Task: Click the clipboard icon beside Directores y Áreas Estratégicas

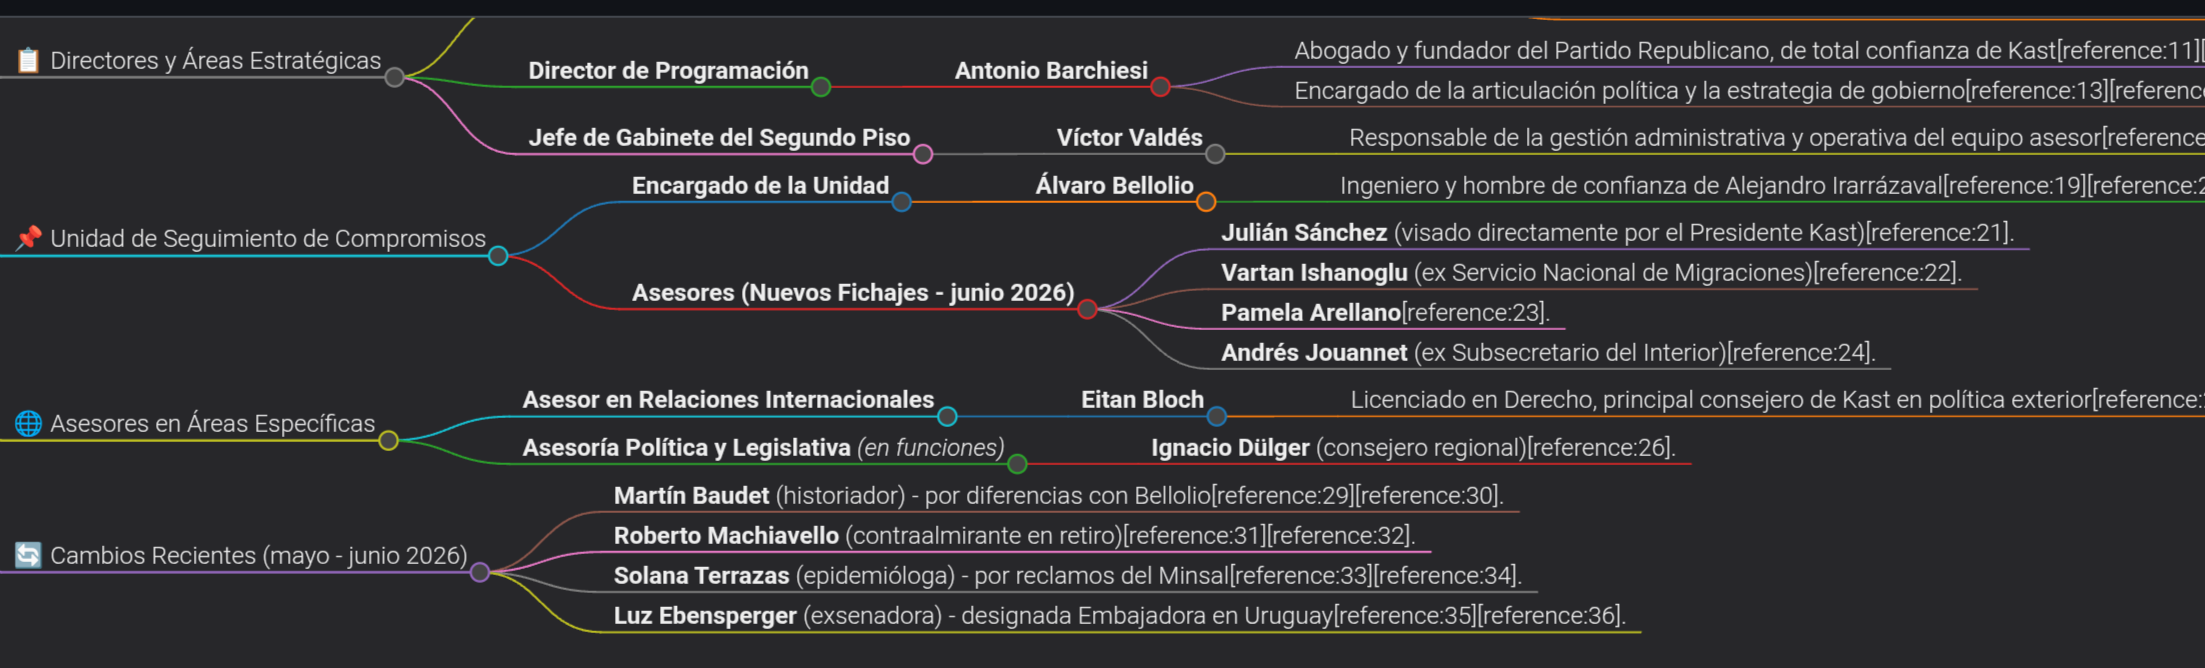Action: (x=28, y=61)
